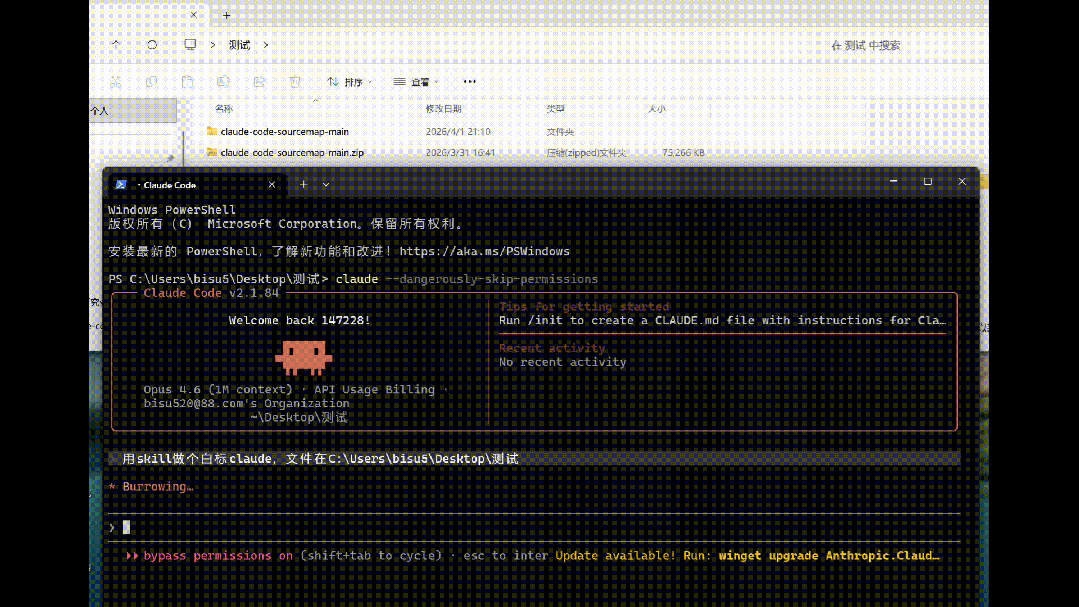
Task: Click the Paste icon in Explorer toolbar
Action: (x=186, y=81)
